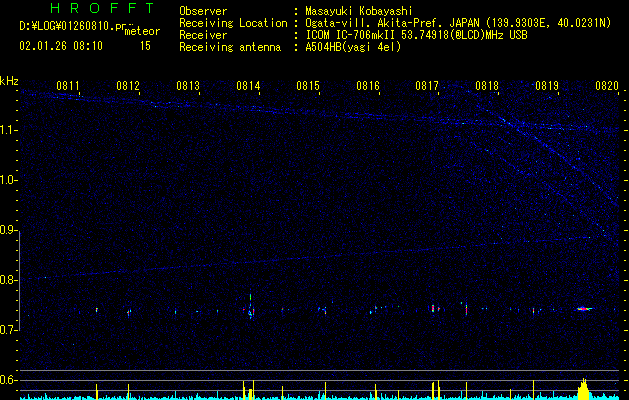Click the 0812 time marker
Image resolution: width=629 pixels, height=400 pixels.
coord(128,85)
